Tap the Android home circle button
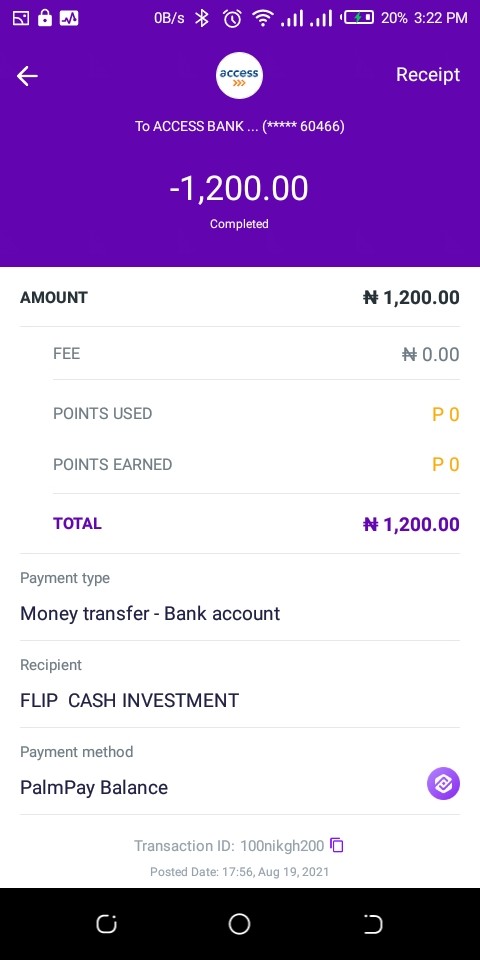Screen dimensions: 480x960 pyautogui.click(x=239, y=924)
